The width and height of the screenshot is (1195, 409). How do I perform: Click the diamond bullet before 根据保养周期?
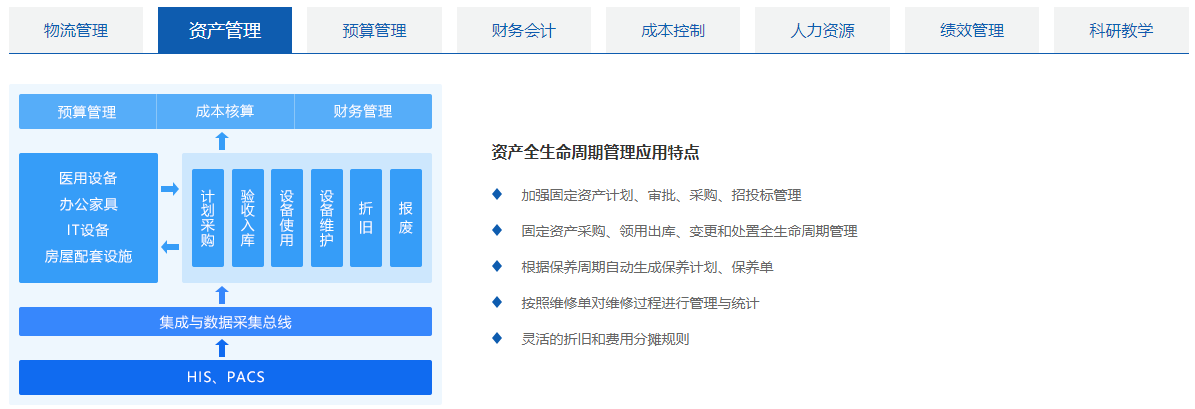(498, 266)
